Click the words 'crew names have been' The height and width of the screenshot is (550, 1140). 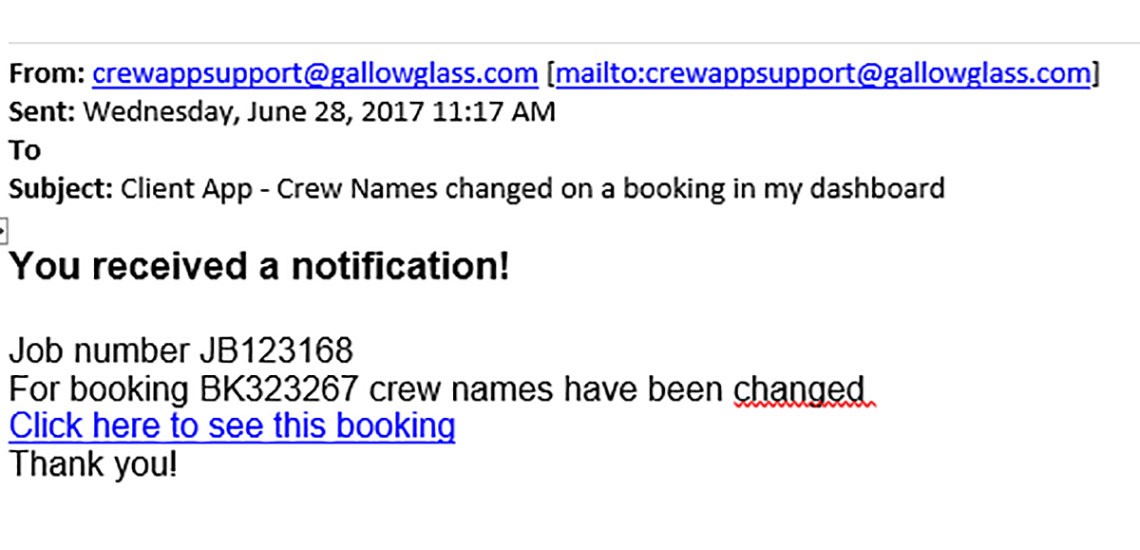click(x=540, y=388)
